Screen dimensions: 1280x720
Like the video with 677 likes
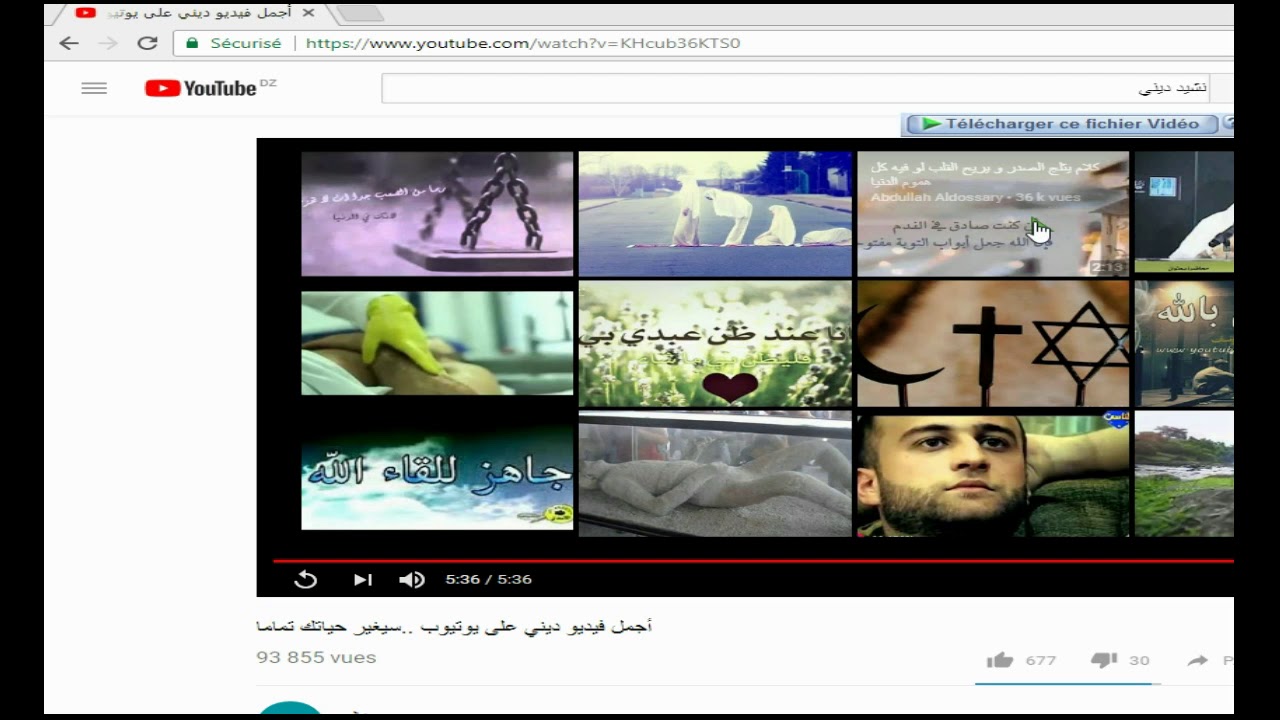pyautogui.click(x=999, y=660)
